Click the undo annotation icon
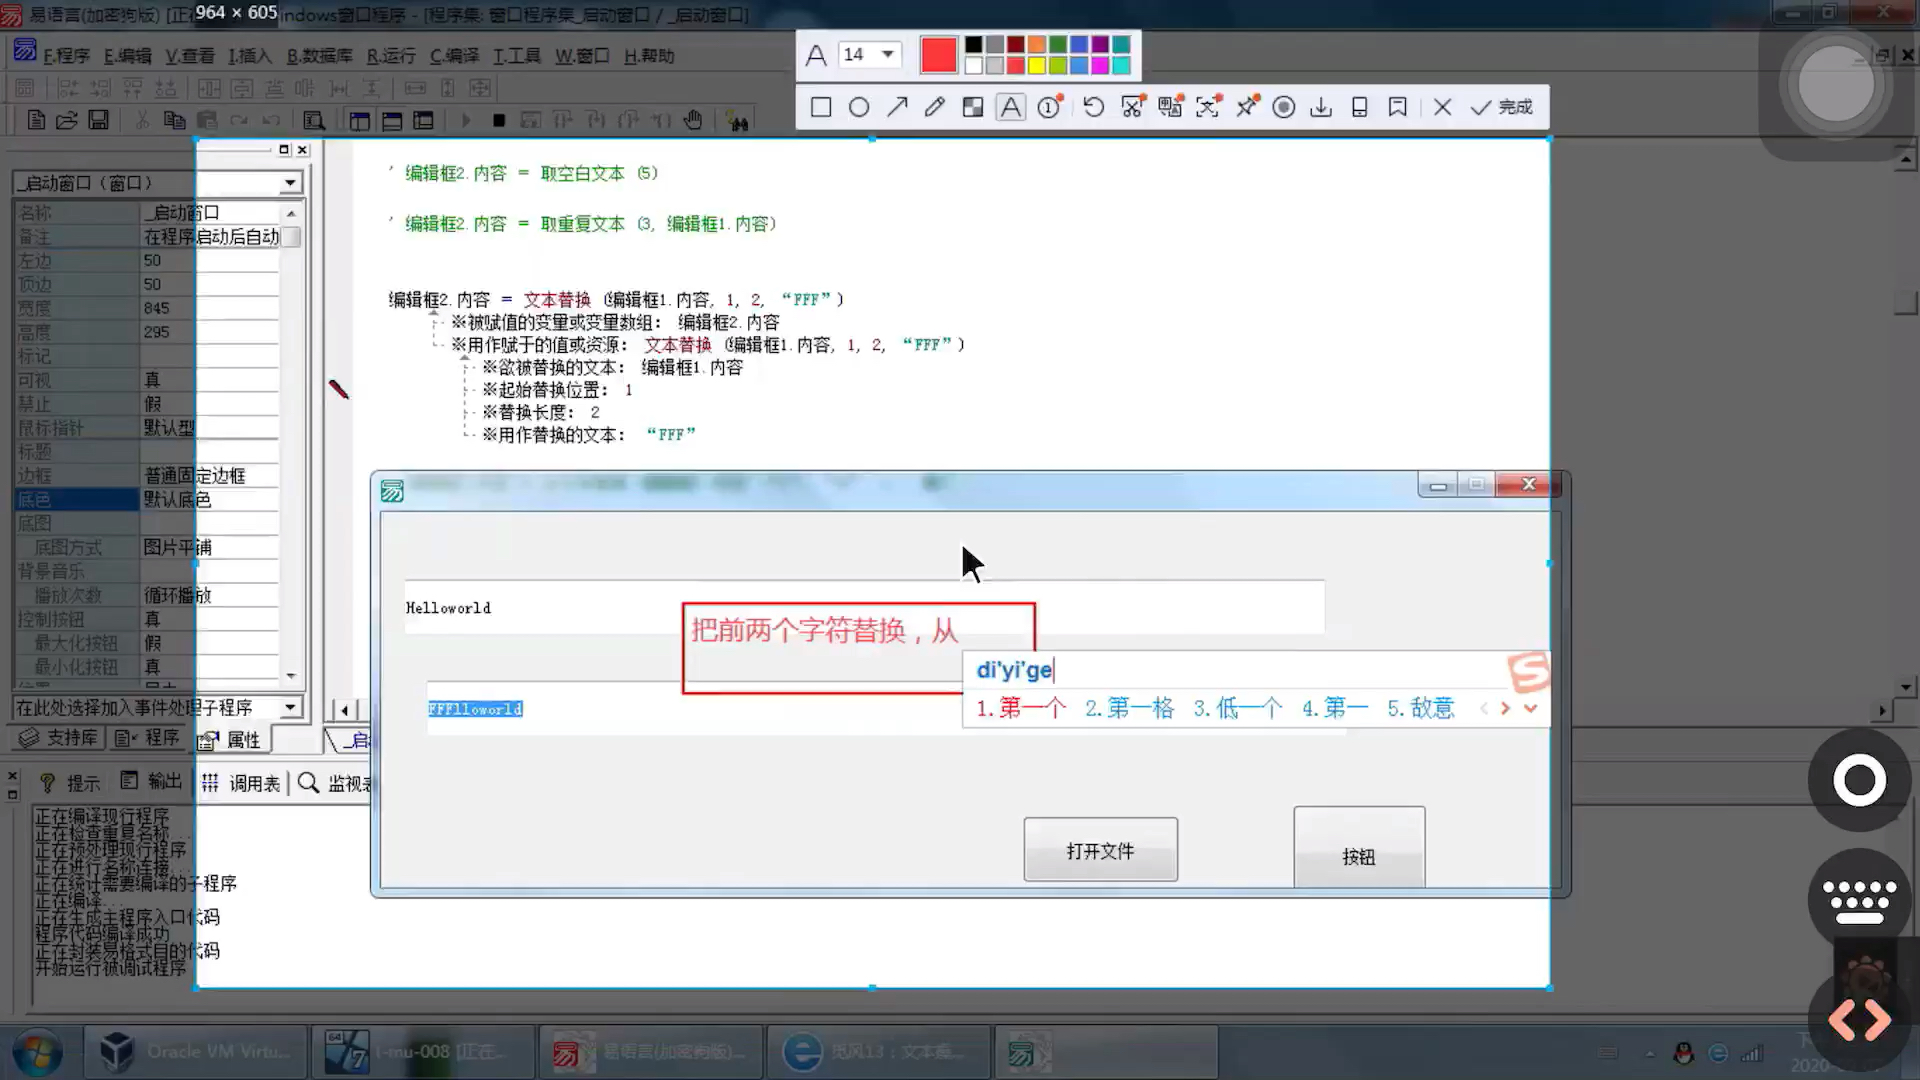This screenshot has width=1920, height=1080. [x=1093, y=107]
